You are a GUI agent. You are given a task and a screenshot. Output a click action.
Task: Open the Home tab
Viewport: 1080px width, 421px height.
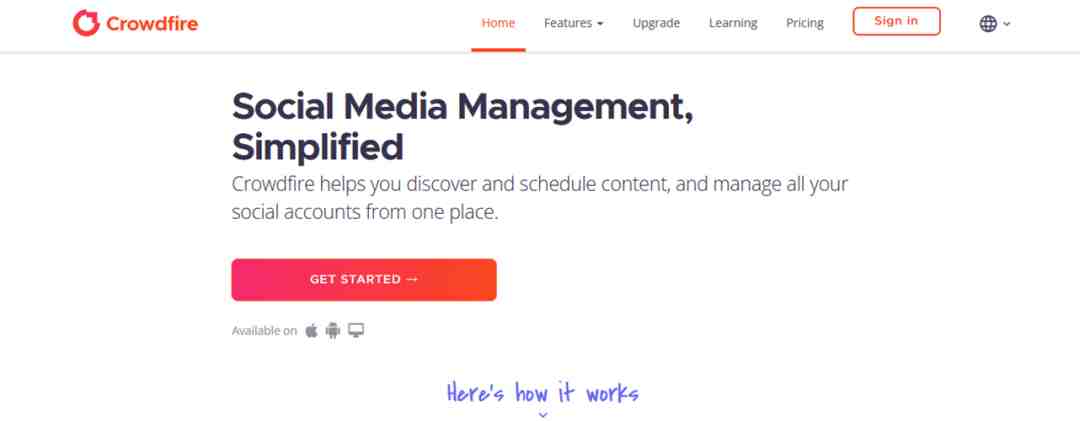(x=498, y=23)
